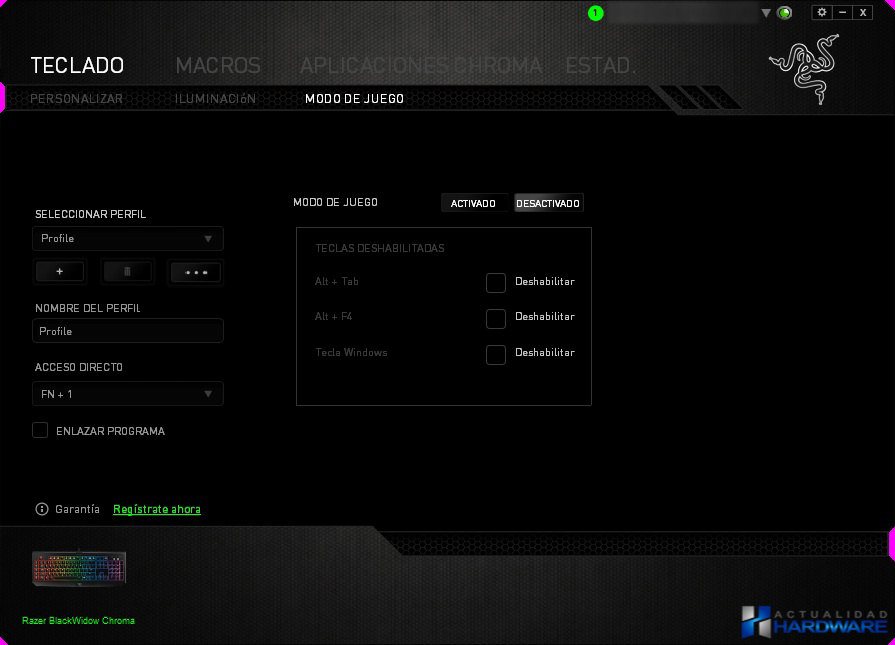Expand the account dropdown arrow at top

[x=766, y=13]
